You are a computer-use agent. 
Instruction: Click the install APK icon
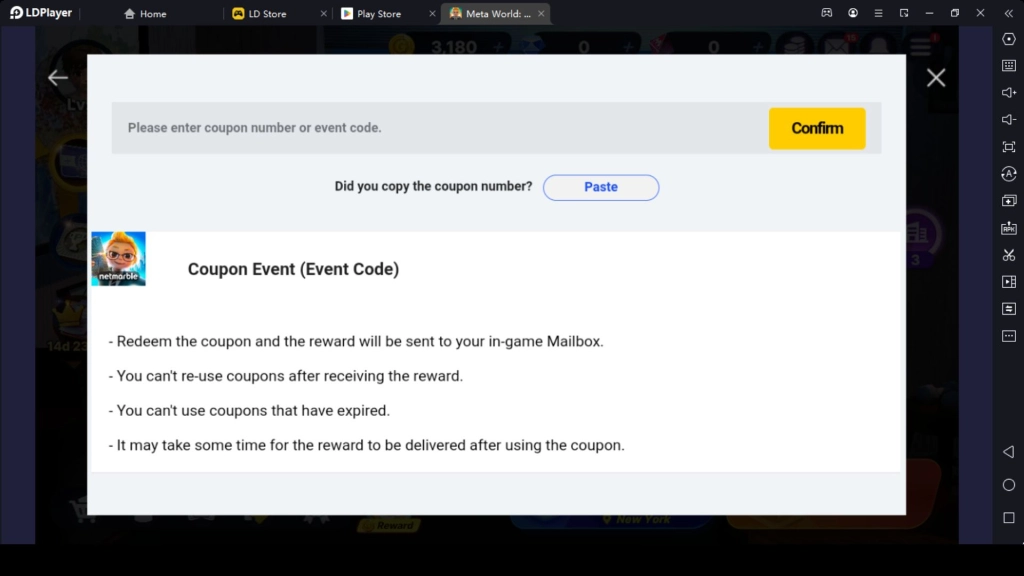(x=1009, y=228)
